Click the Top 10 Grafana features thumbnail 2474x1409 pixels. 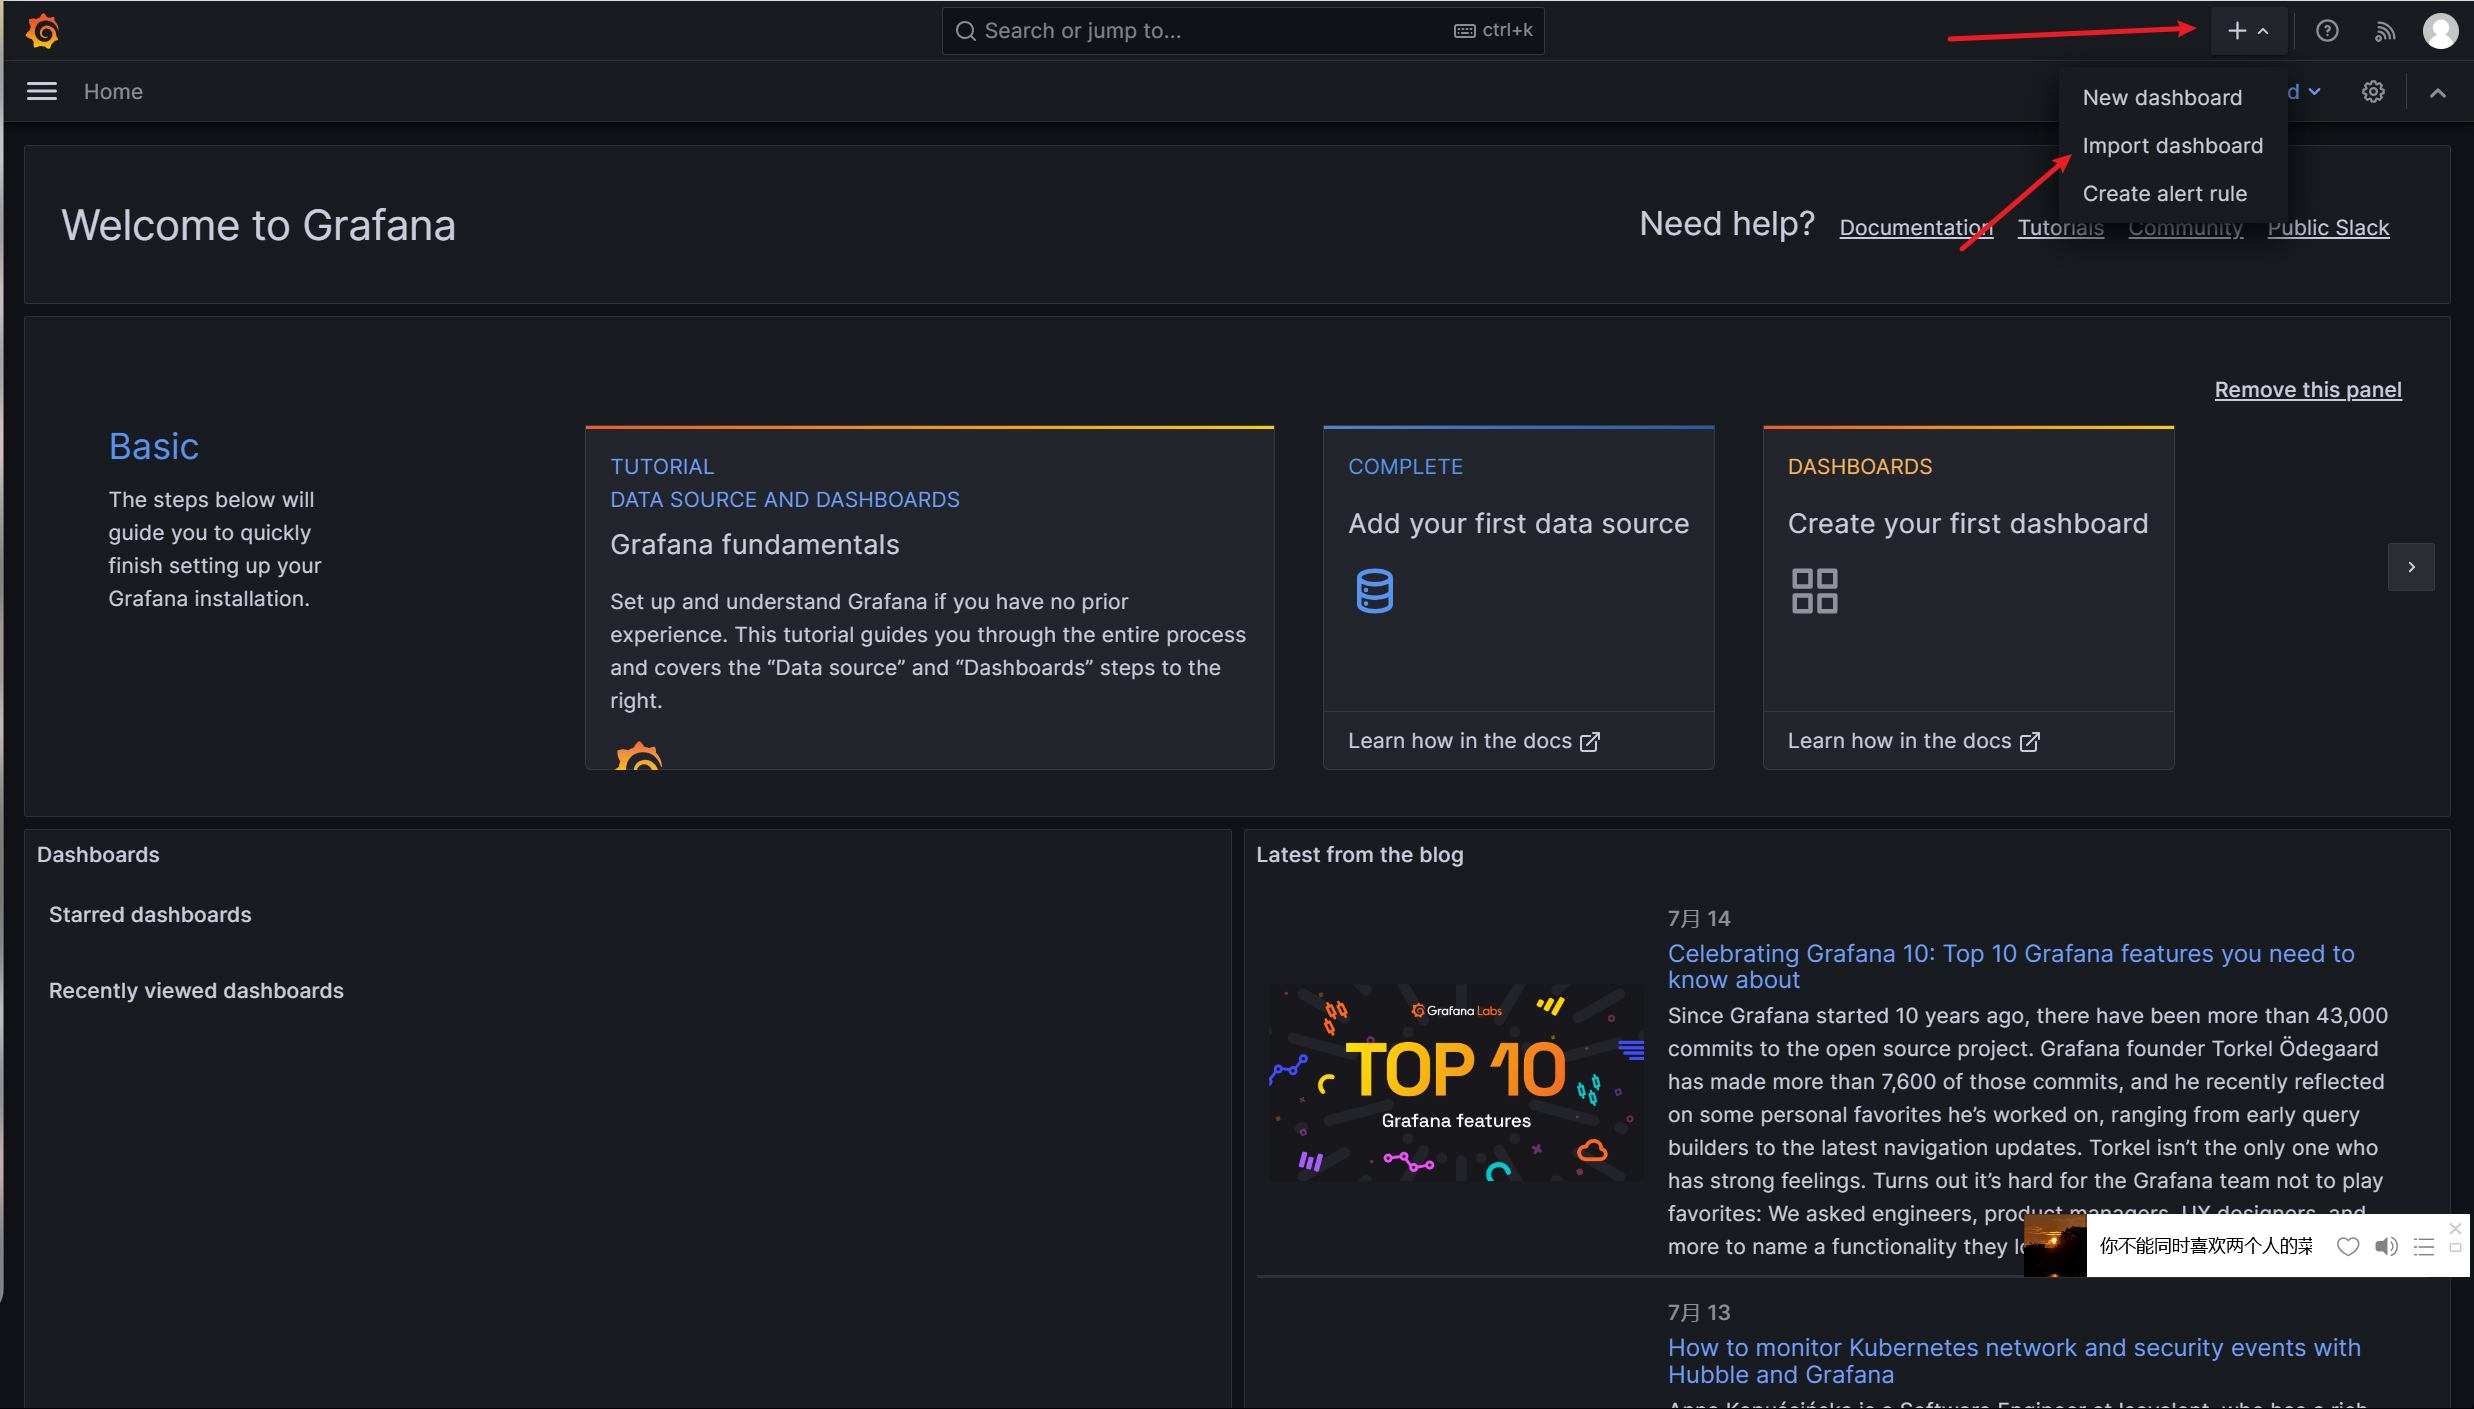1455,1082
